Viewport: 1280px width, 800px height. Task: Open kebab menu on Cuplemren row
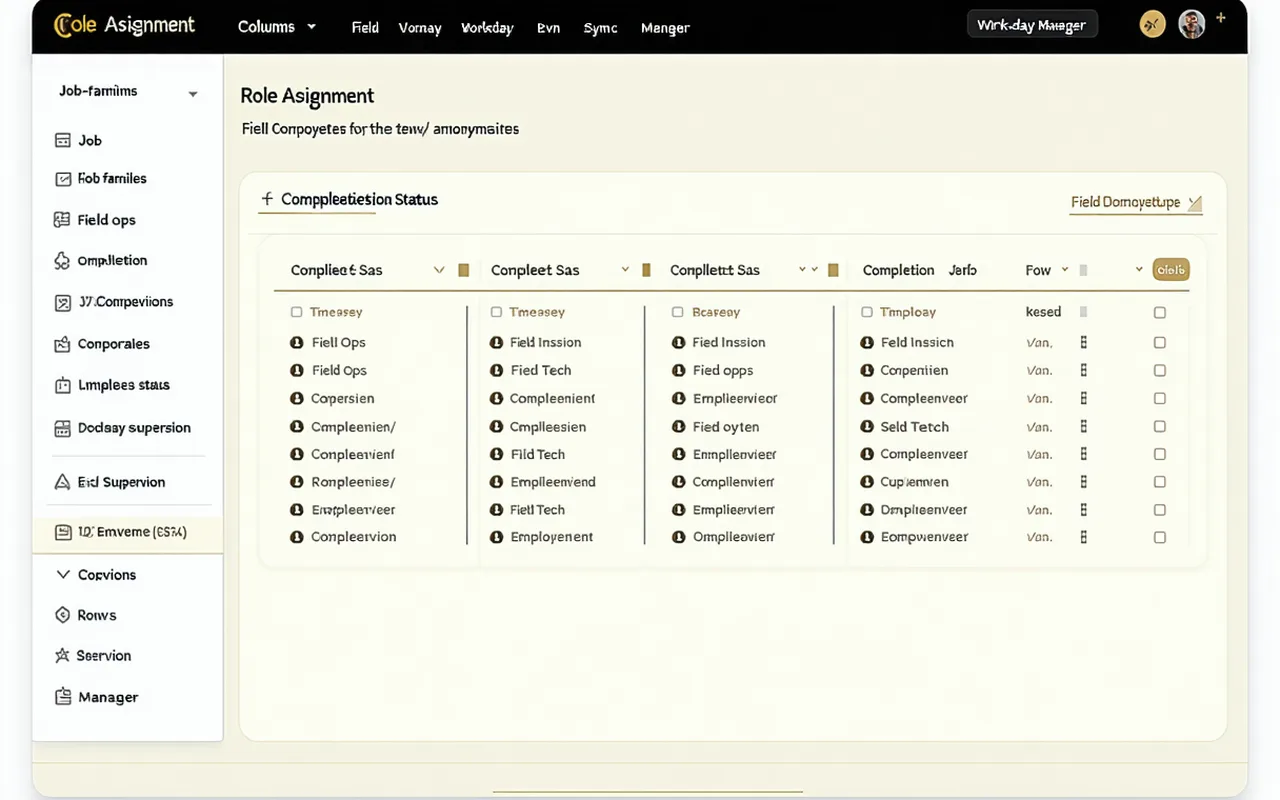coord(1084,481)
